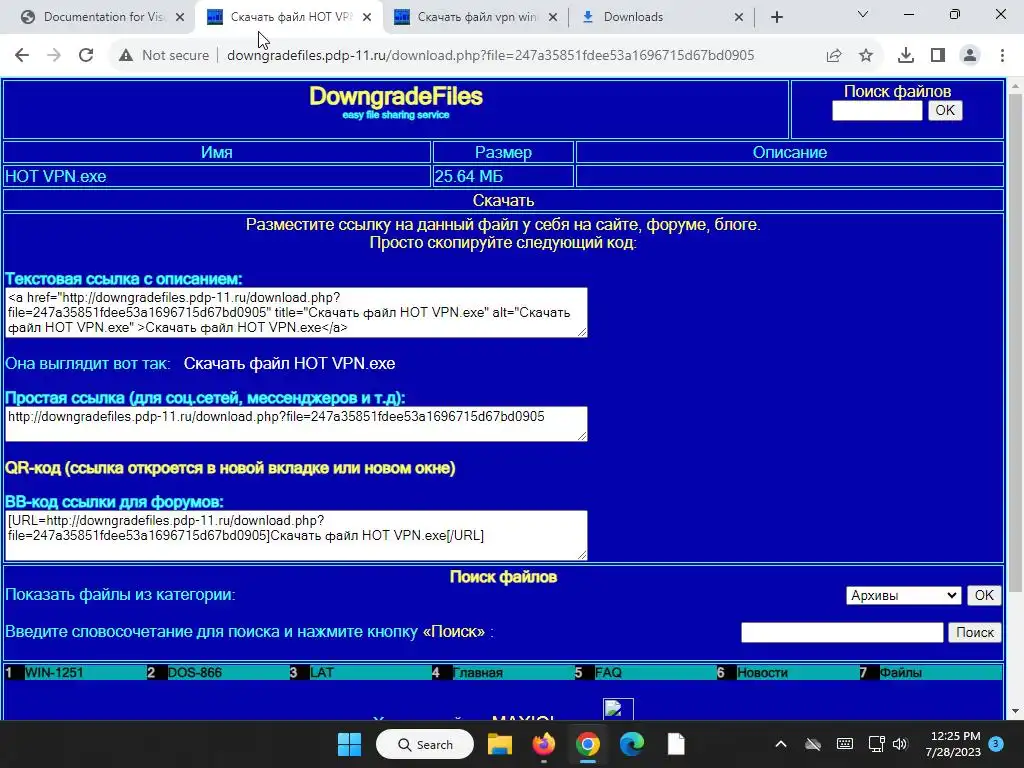
Task: Share this page via the share icon
Action: 834,56
